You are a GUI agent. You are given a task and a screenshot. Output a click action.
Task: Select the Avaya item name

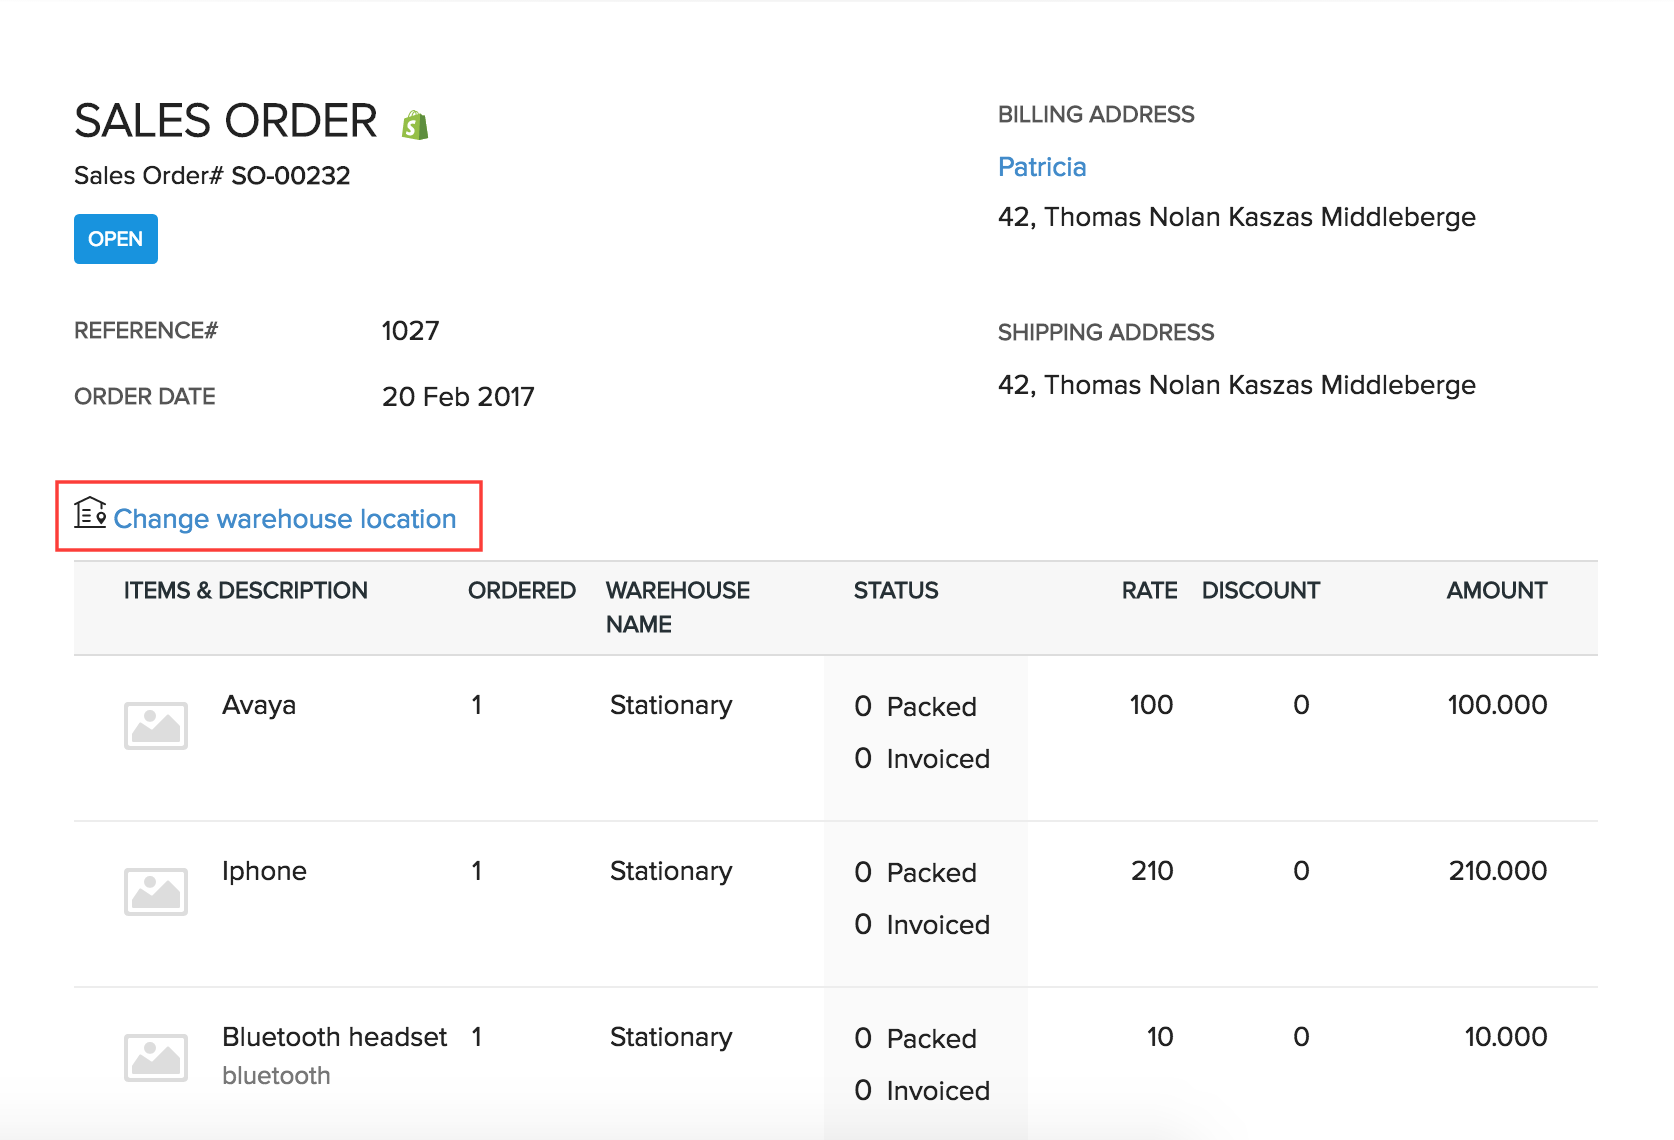coord(259,705)
